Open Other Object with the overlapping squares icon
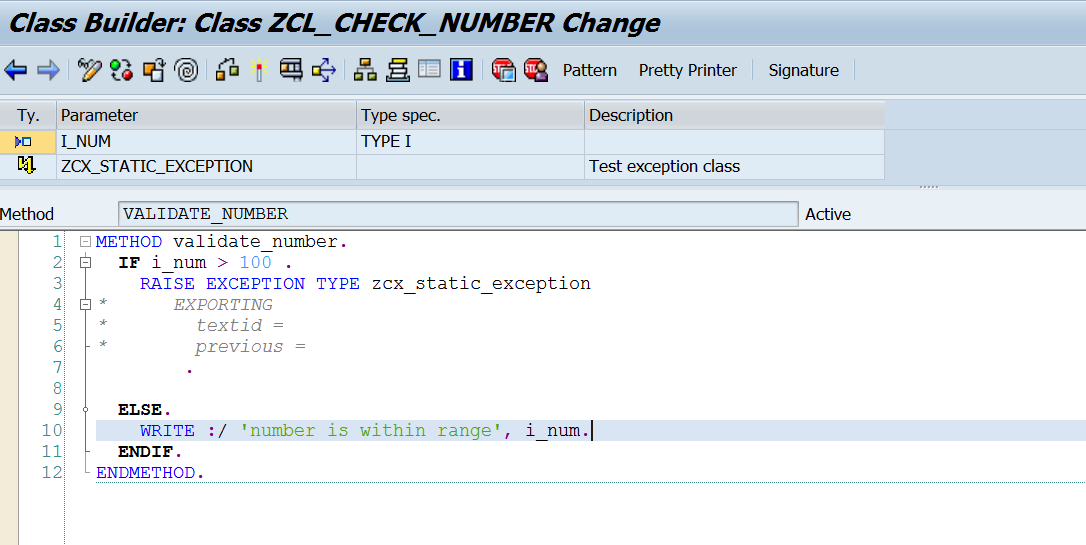Screen dimensions: 1086x545 [x=154, y=70]
